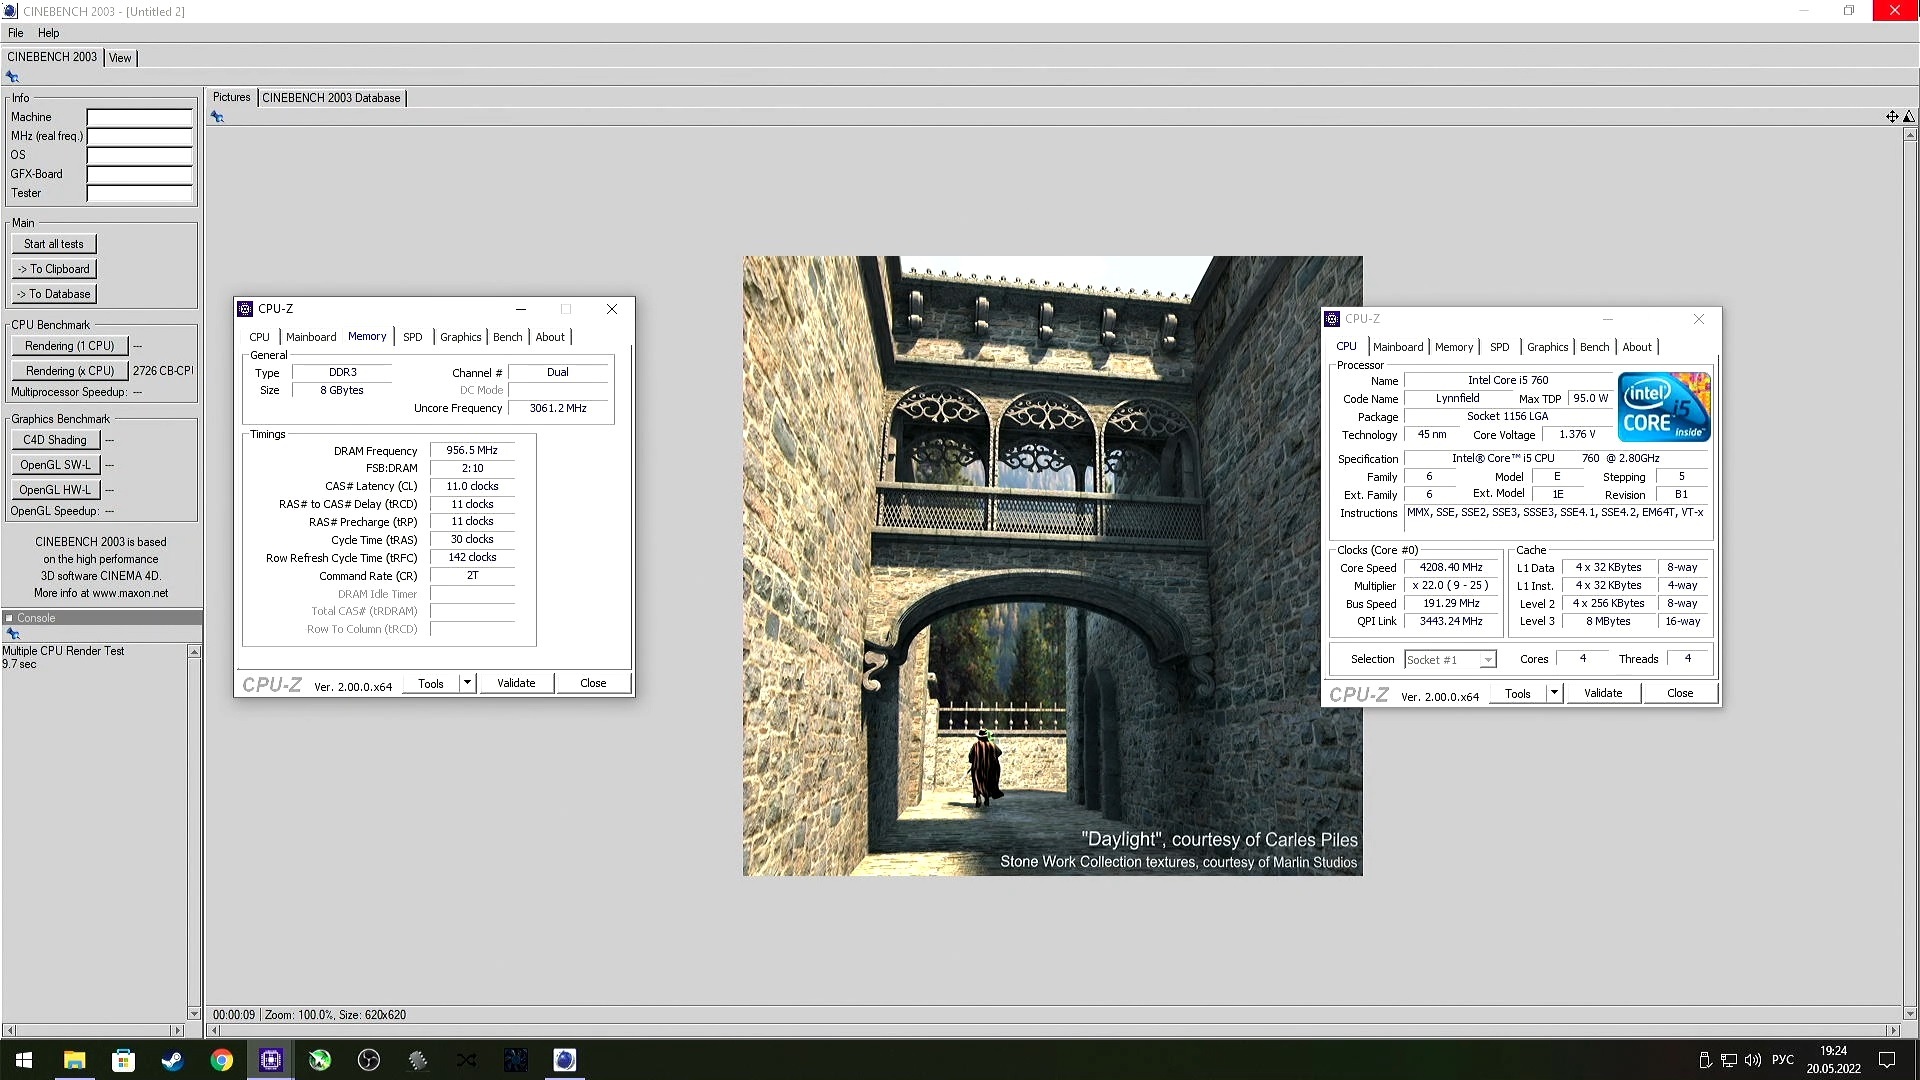The width and height of the screenshot is (1920, 1080).
Task: Open the Tools dropdown arrow in Memory CPU-Z
Action: point(467,683)
